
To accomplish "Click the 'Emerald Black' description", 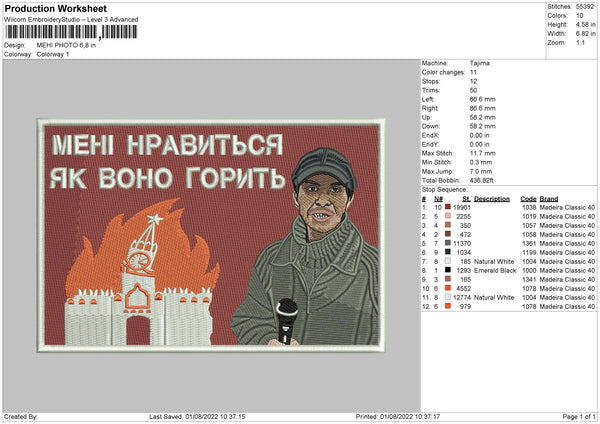I will click(495, 271).
